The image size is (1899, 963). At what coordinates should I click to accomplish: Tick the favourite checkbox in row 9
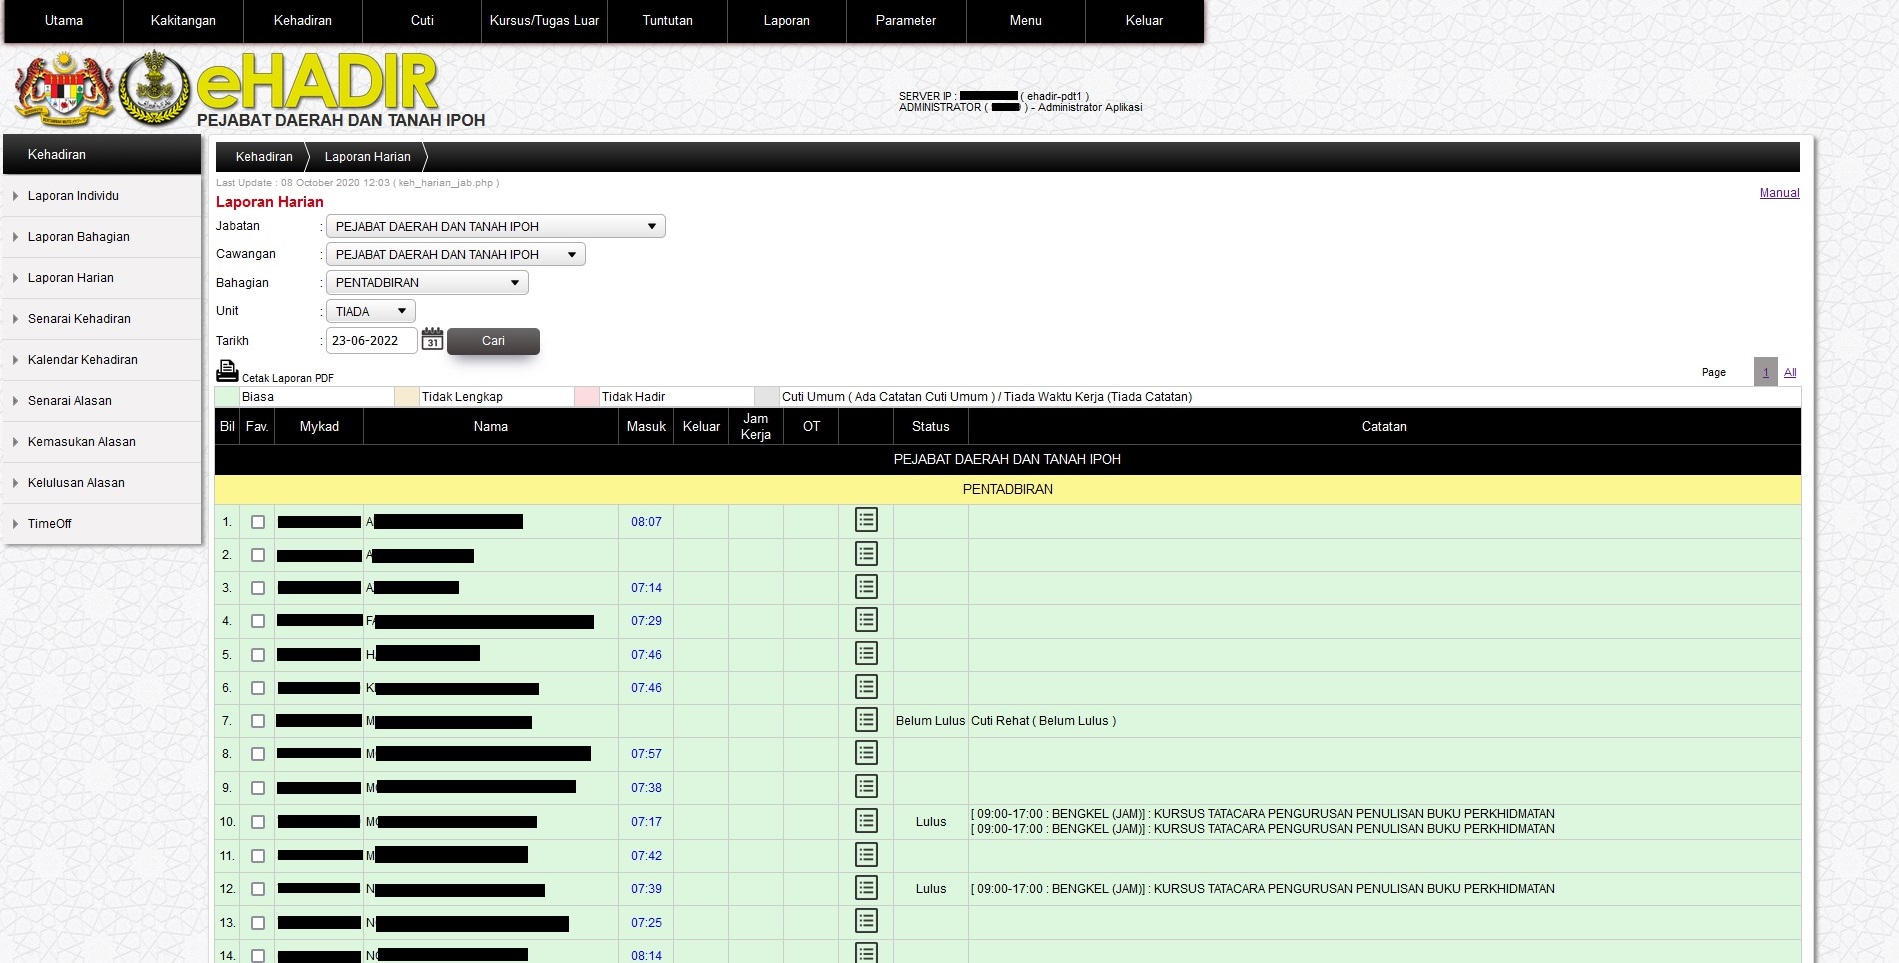pos(258,788)
